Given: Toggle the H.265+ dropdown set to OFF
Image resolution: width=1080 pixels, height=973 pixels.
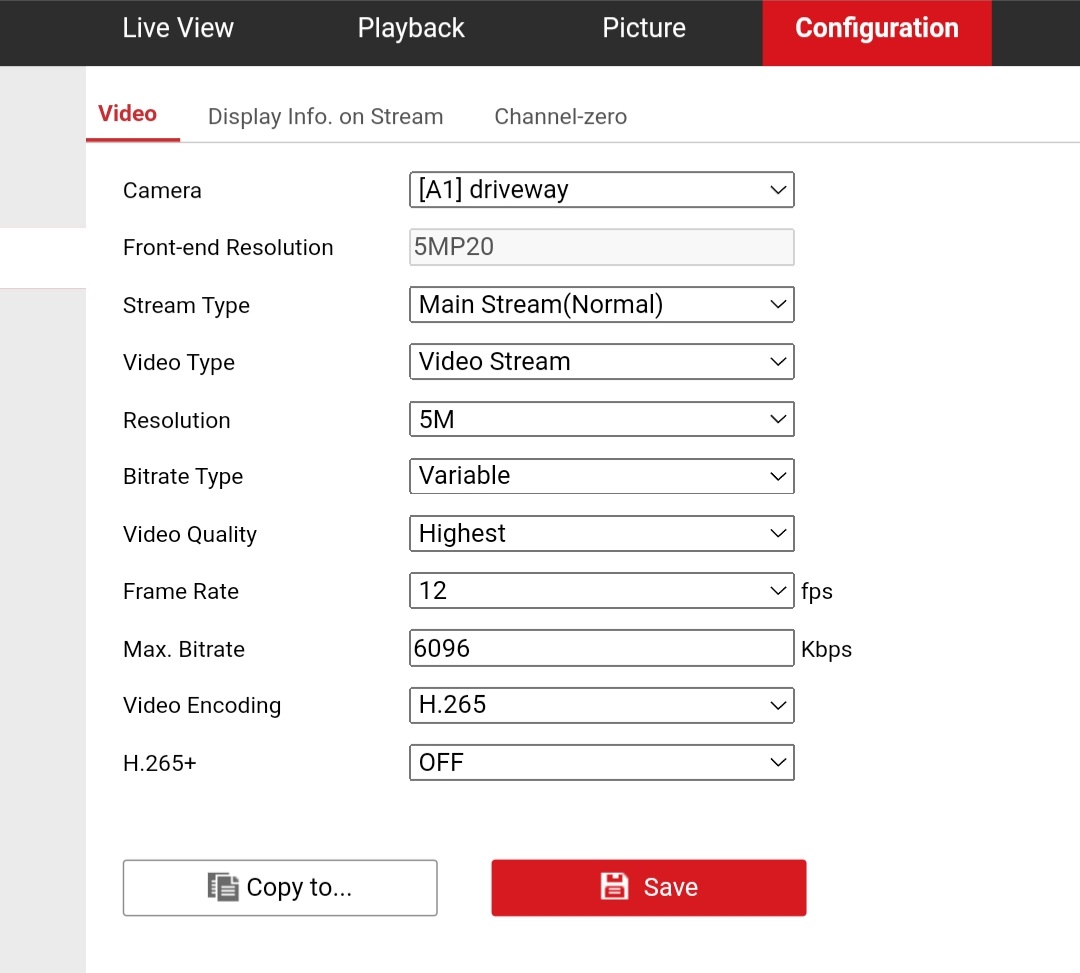Looking at the screenshot, I should click(601, 763).
